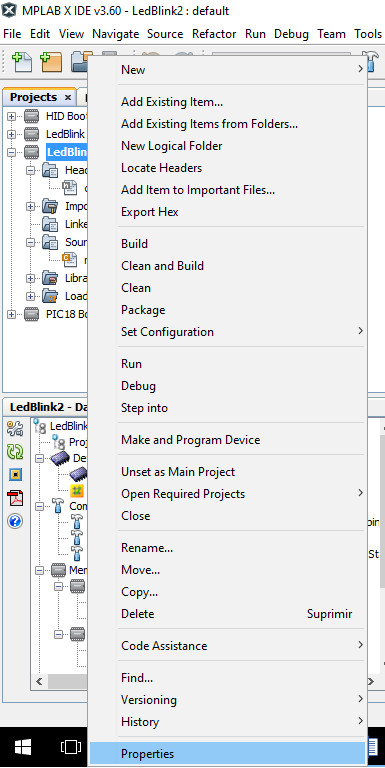Click the blue help icon in dashboard
Image resolution: width=385 pixels, height=768 pixels.
pos(15,521)
